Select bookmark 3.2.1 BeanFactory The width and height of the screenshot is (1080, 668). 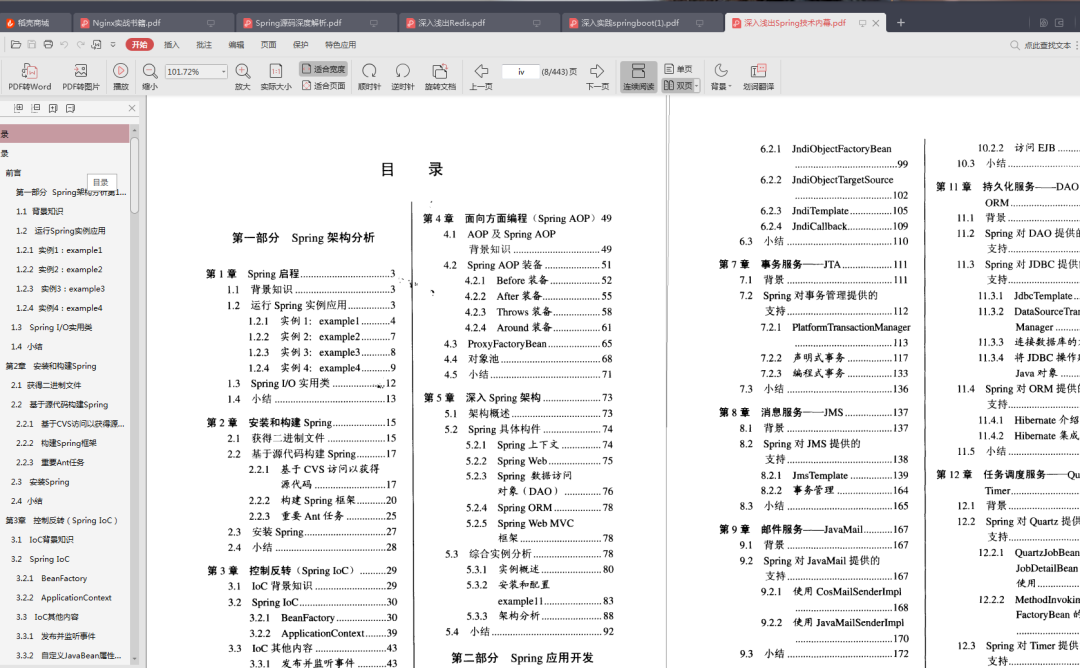point(52,578)
